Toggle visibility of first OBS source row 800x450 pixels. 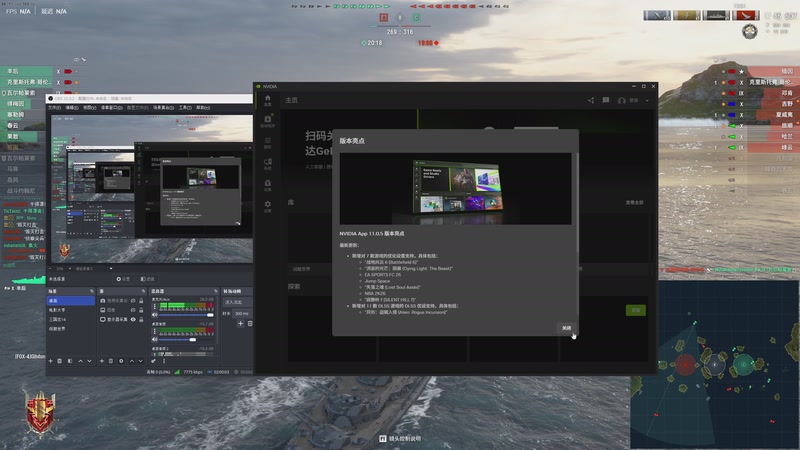point(133,301)
